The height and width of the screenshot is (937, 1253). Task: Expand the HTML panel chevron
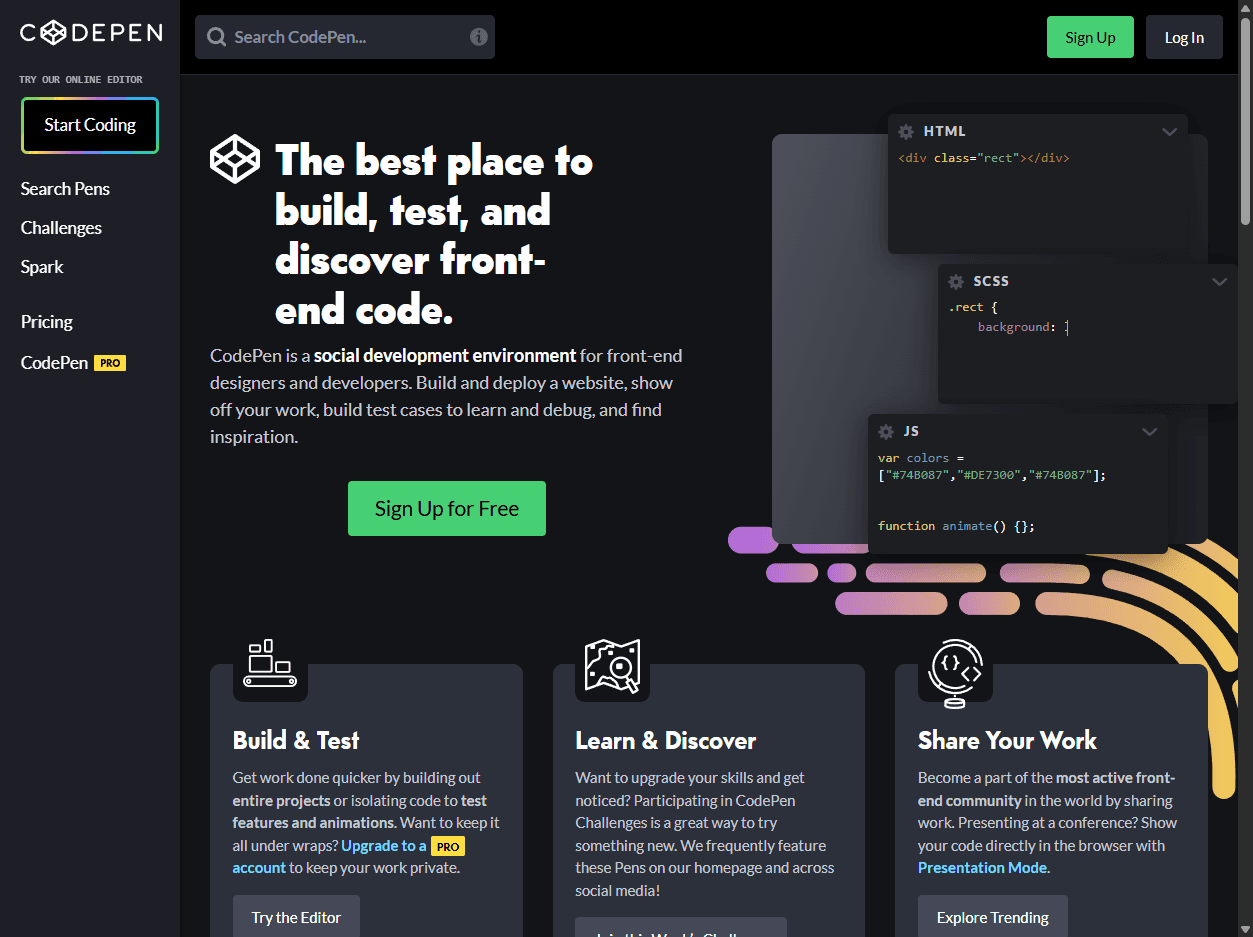click(x=1169, y=132)
